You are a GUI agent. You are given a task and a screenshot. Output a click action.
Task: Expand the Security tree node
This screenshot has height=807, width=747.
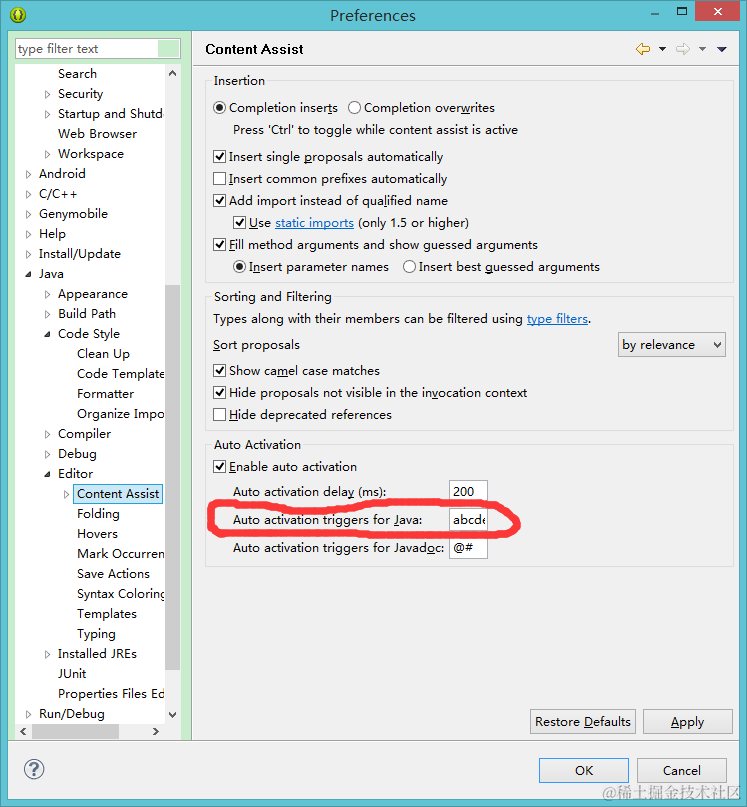click(x=47, y=94)
